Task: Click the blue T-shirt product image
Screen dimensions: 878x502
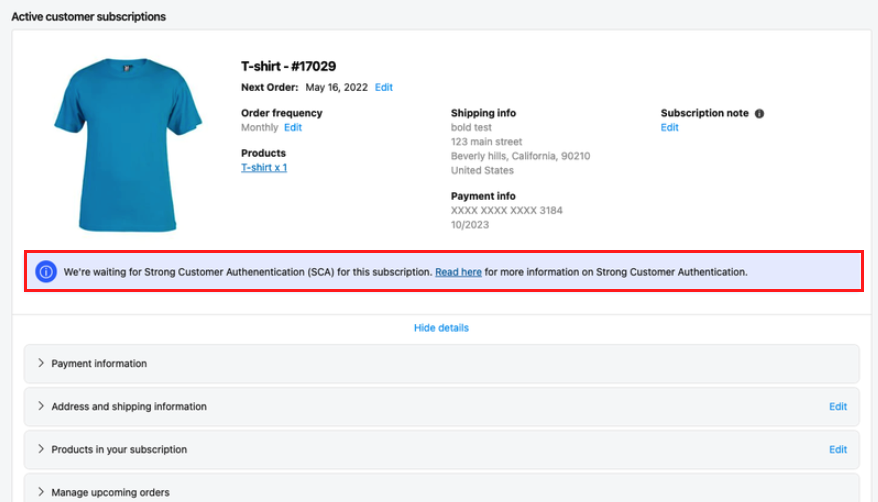Action: pos(128,145)
